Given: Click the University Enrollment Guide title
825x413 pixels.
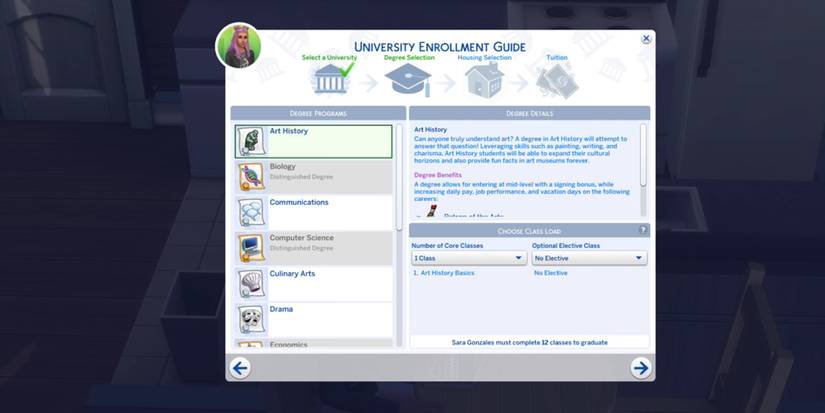Looking at the screenshot, I should pyautogui.click(x=440, y=46).
